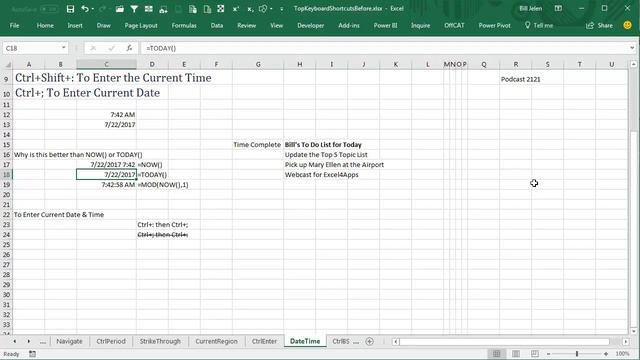Open the Page Layout ribbon tab
This screenshot has width=640, height=360.
click(x=141, y=25)
